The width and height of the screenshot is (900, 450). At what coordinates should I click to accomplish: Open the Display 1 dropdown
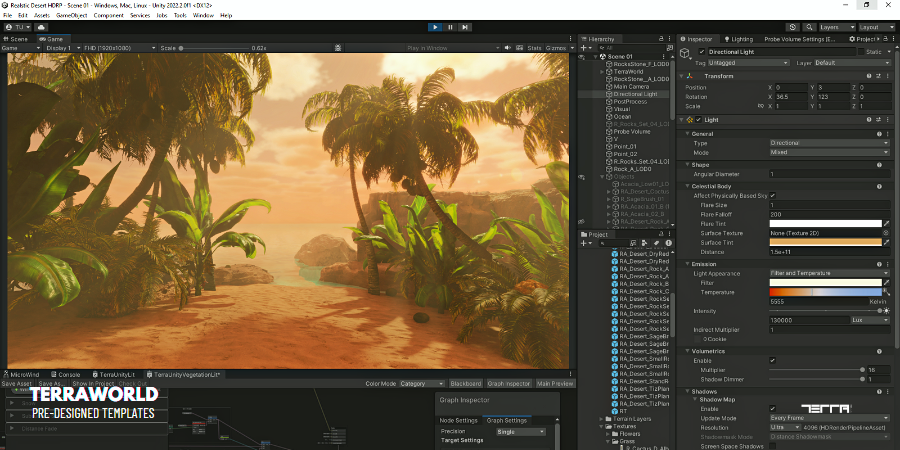pos(63,48)
